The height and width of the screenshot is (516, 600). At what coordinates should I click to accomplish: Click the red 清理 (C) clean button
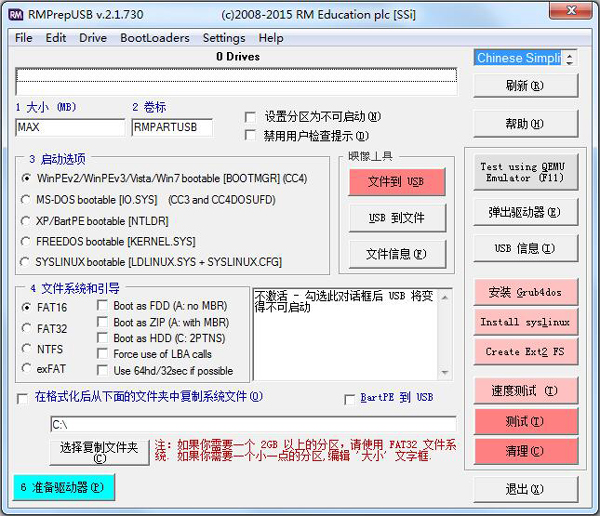525,451
